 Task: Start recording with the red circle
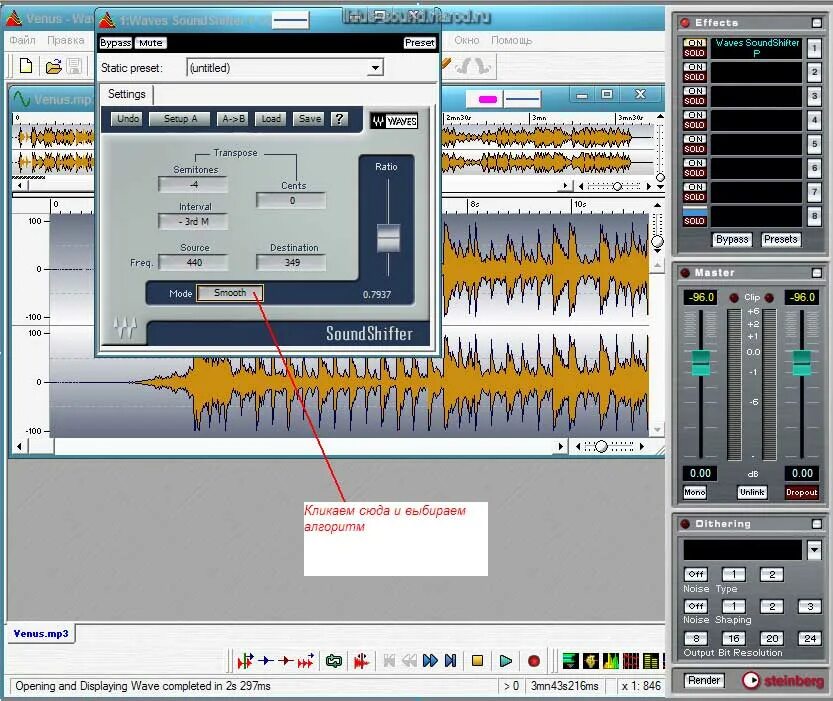(534, 661)
